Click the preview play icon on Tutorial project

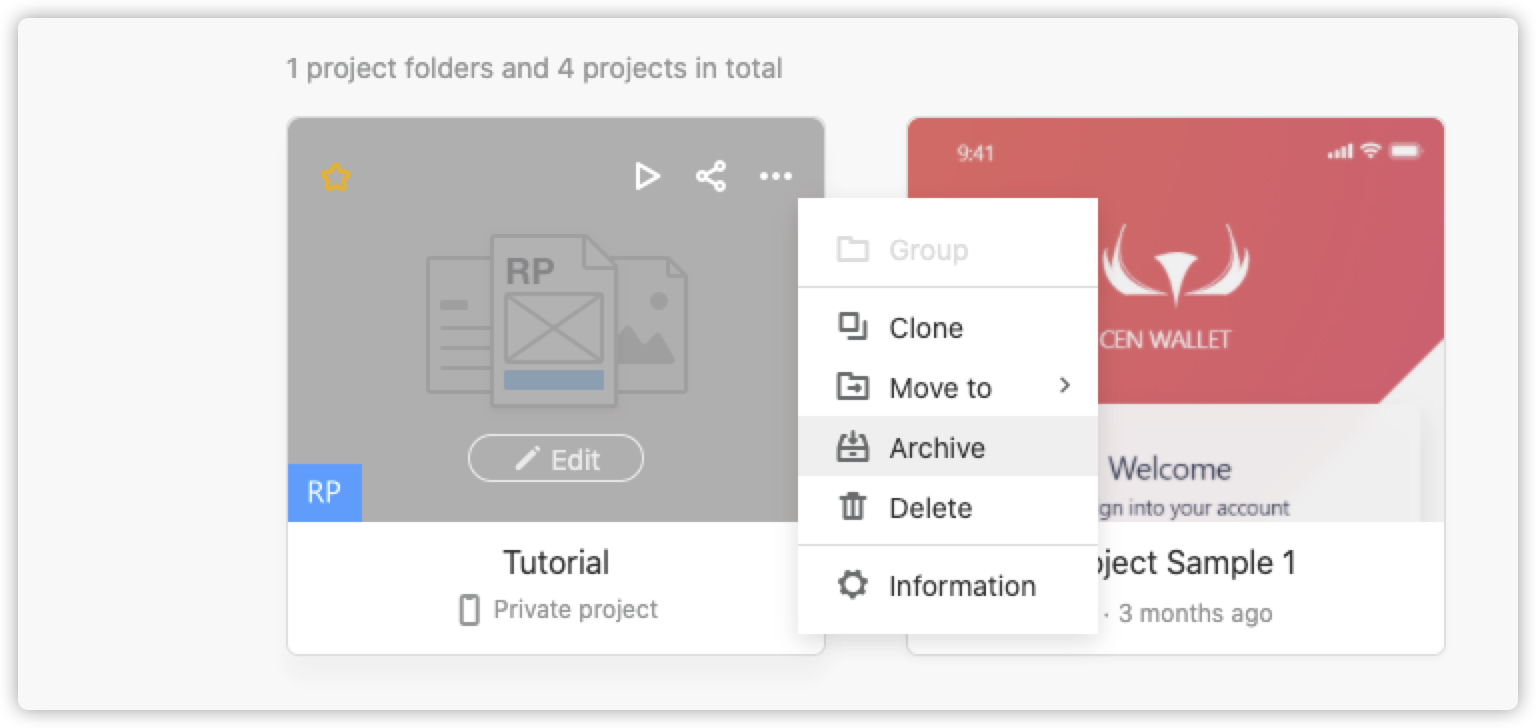point(648,176)
